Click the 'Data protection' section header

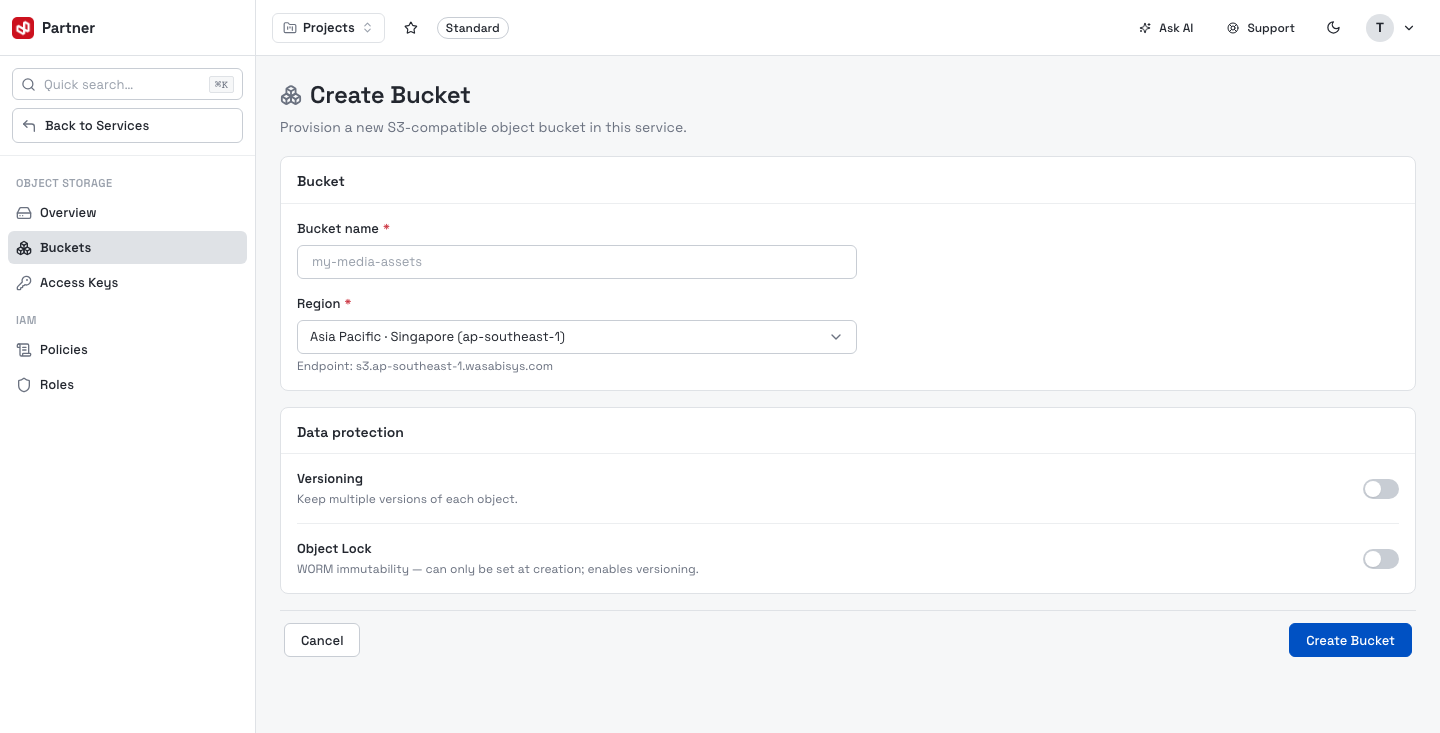point(350,432)
